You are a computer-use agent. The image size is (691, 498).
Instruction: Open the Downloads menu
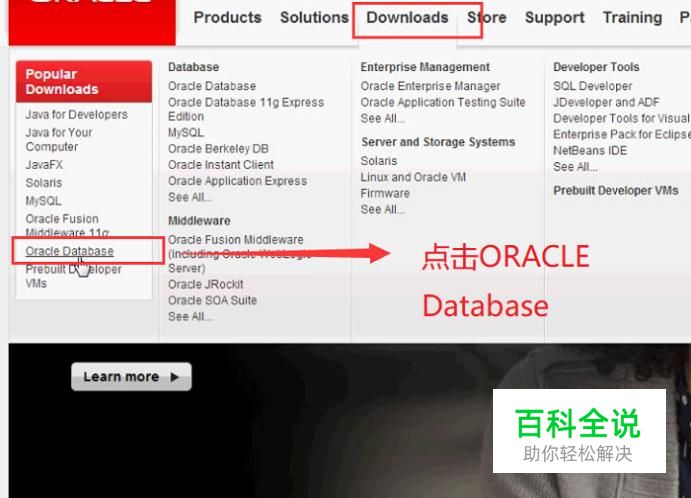coord(407,18)
